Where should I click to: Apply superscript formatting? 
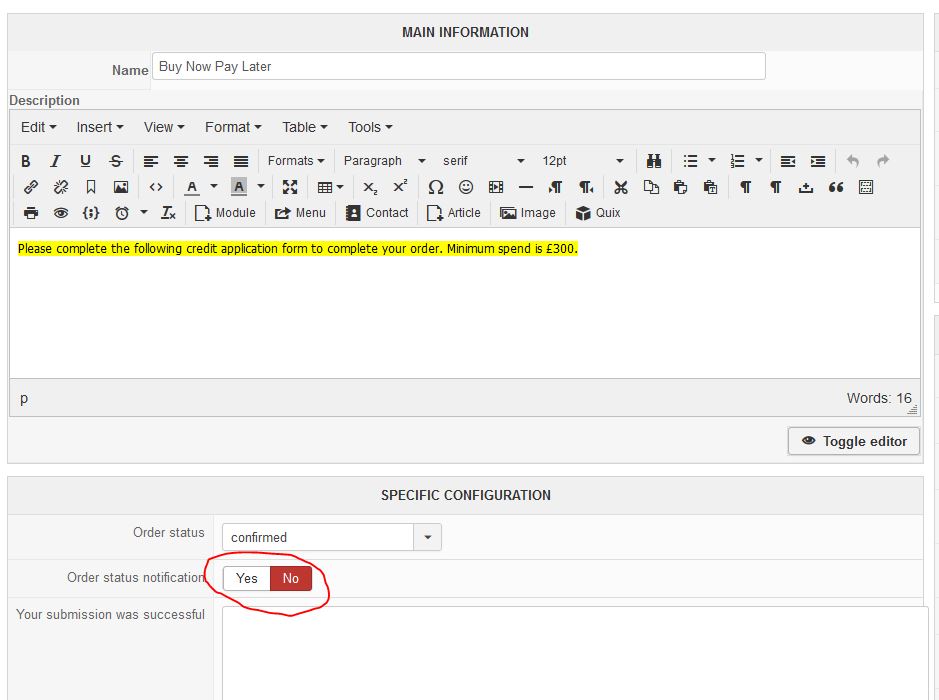pos(400,187)
